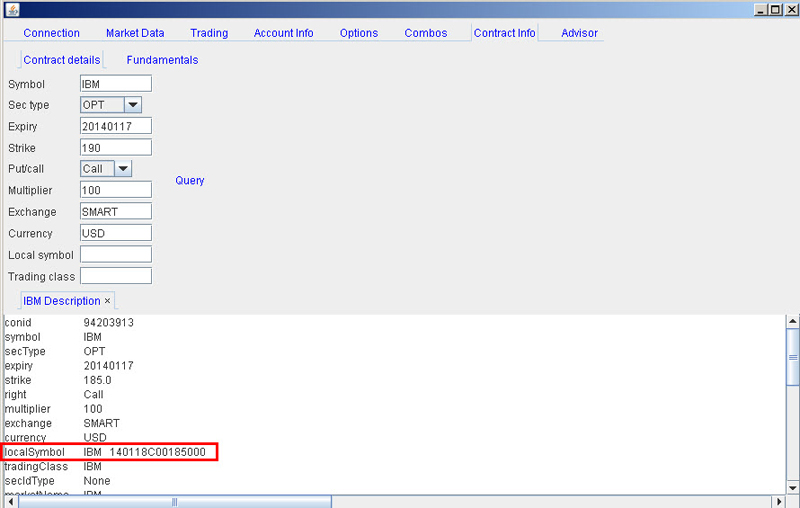Click the Symbol input field containing IBM
The height and width of the screenshot is (508, 800).
pos(116,84)
